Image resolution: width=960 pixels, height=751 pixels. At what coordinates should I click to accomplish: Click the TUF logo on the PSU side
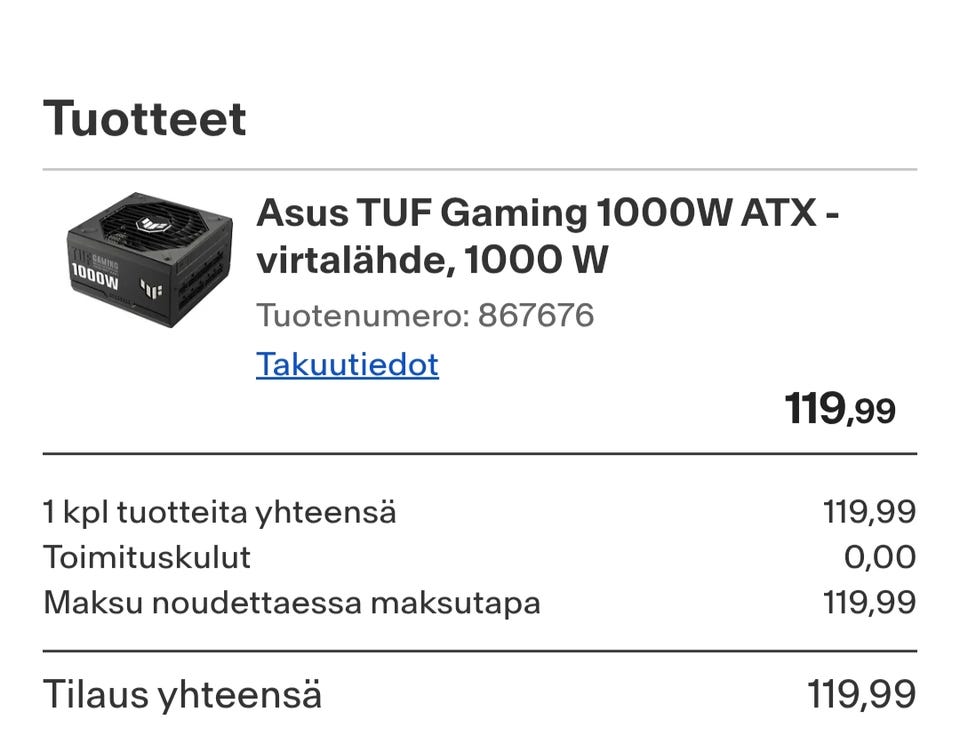(152, 290)
